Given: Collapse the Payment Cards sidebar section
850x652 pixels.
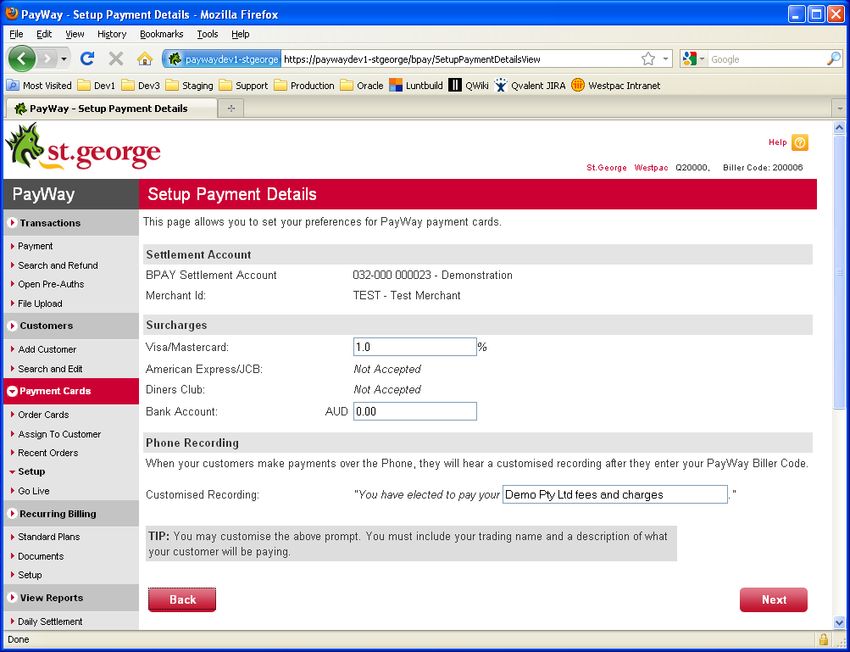Looking at the screenshot, I should point(71,391).
